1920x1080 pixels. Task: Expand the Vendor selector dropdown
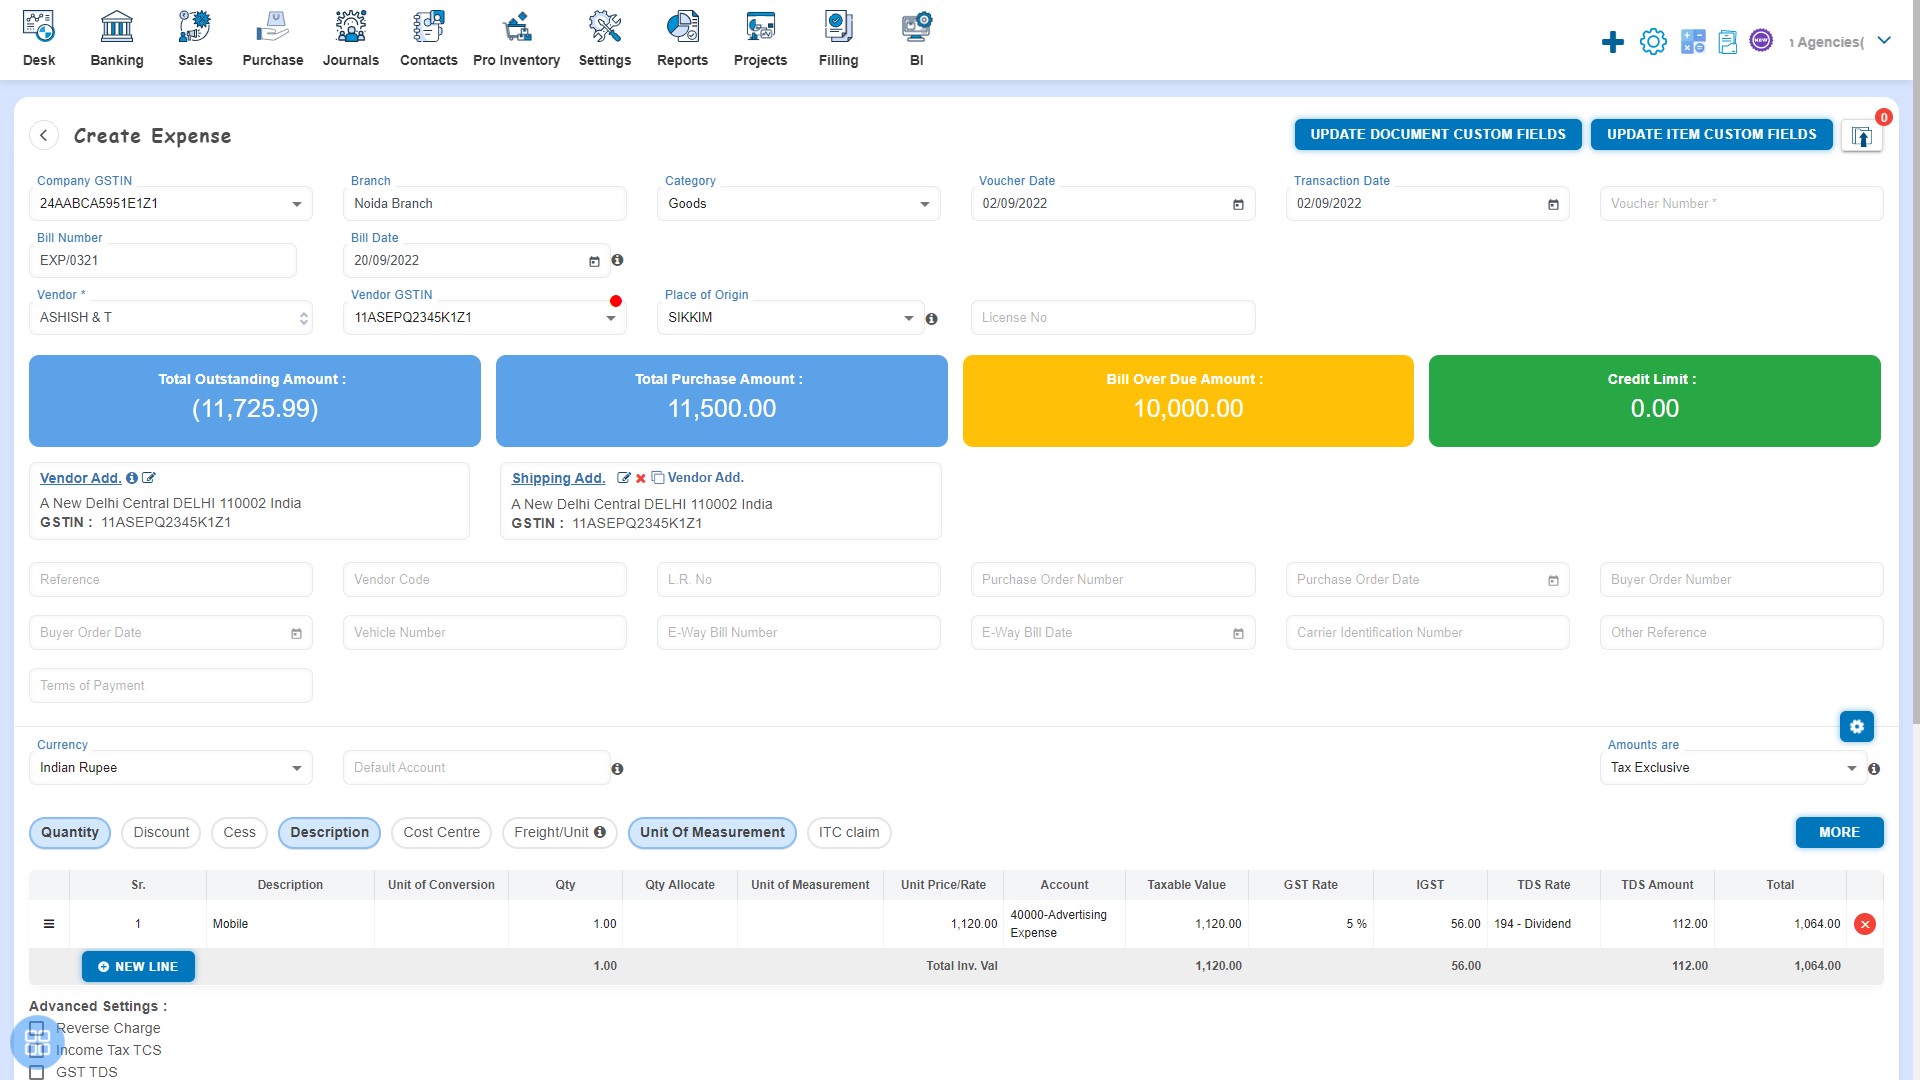(x=304, y=318)
